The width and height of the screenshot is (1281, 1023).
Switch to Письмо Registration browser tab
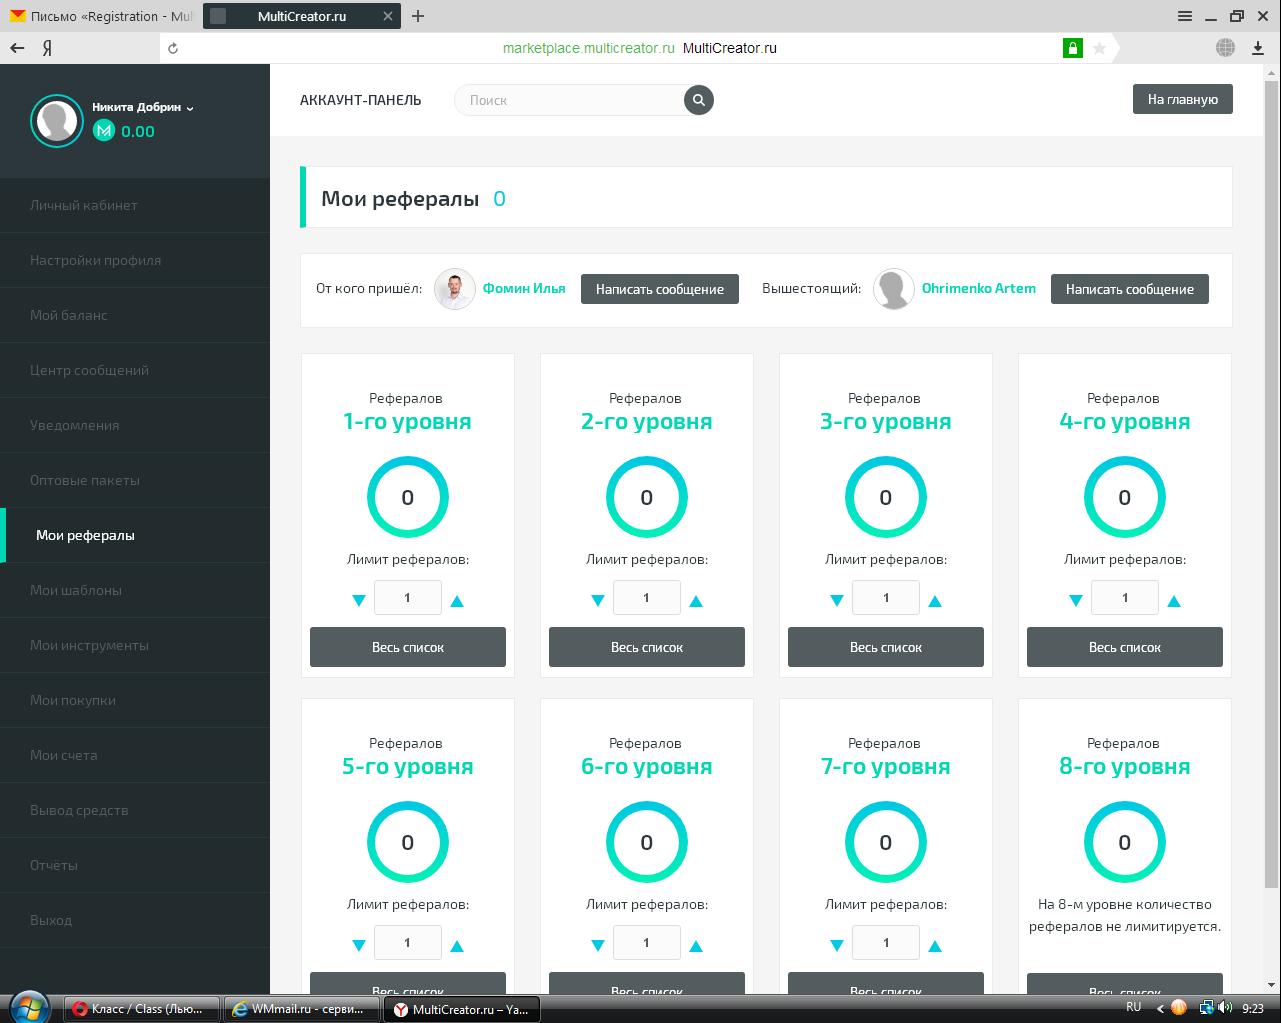click(100, 16)
